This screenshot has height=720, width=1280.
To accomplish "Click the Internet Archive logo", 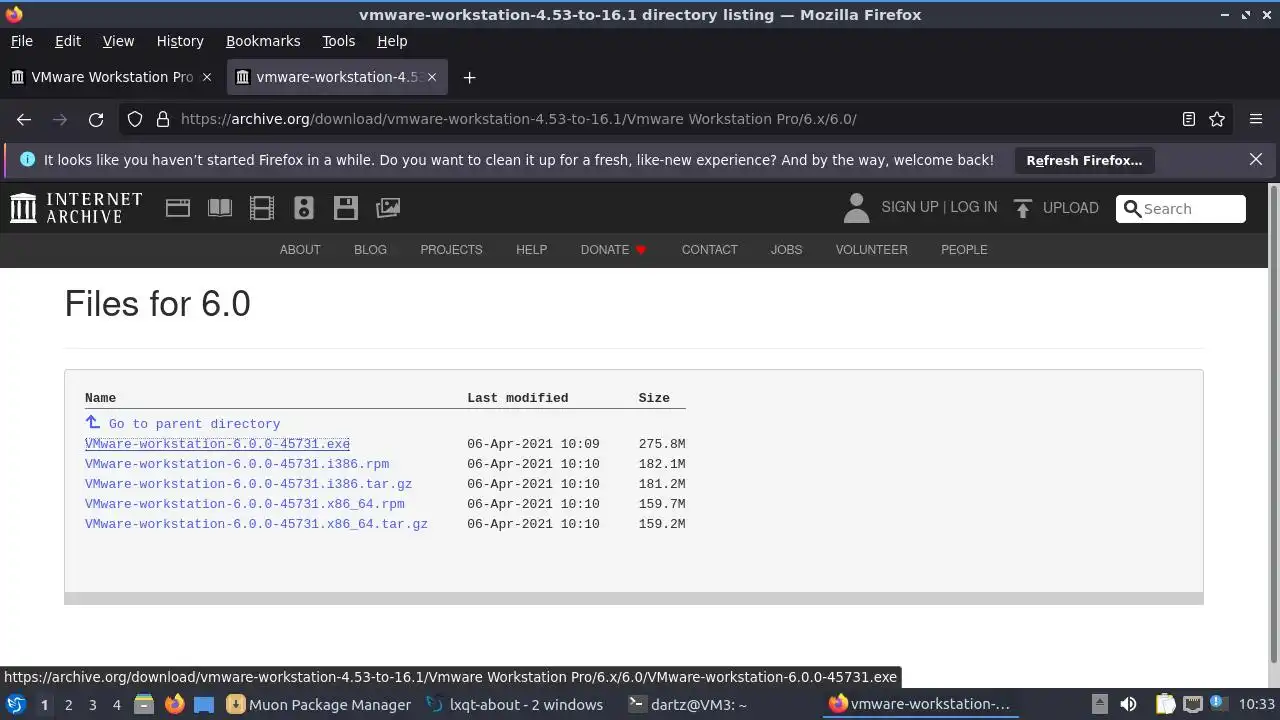I will (x=76, y=208).
